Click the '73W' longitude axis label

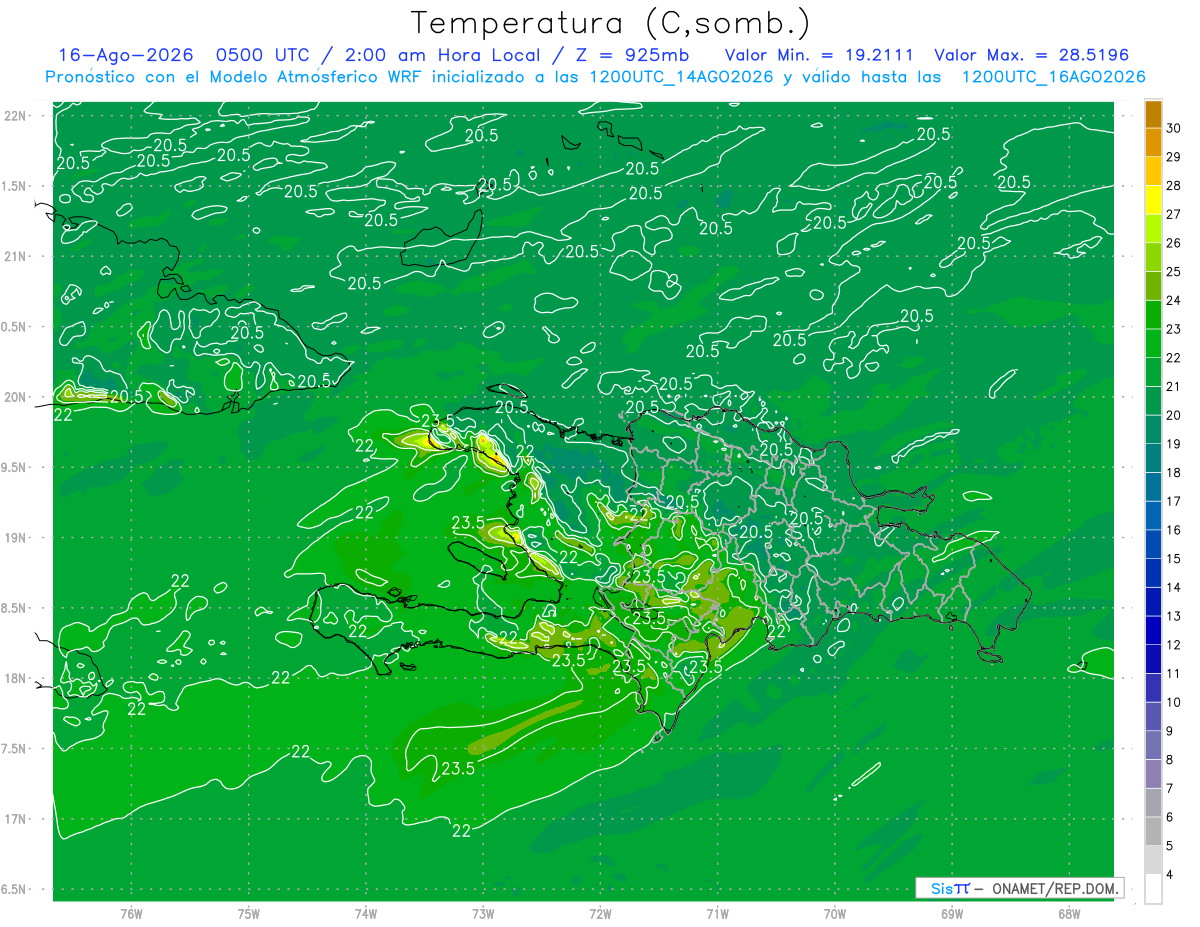[x=483, y=914]
